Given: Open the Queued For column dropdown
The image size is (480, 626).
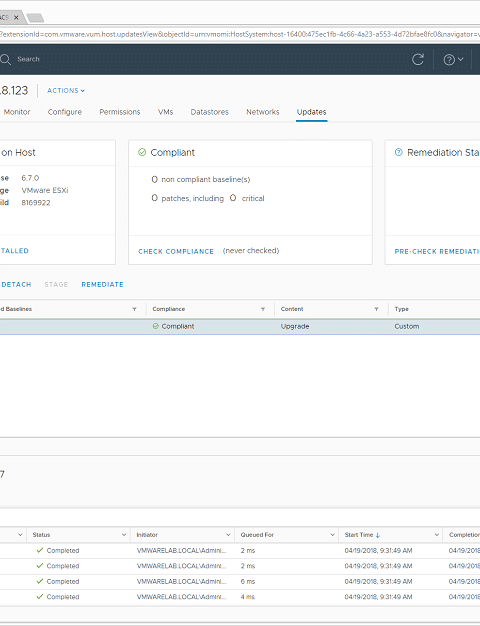Looking at the screenshot, I should tap(332, 535).
